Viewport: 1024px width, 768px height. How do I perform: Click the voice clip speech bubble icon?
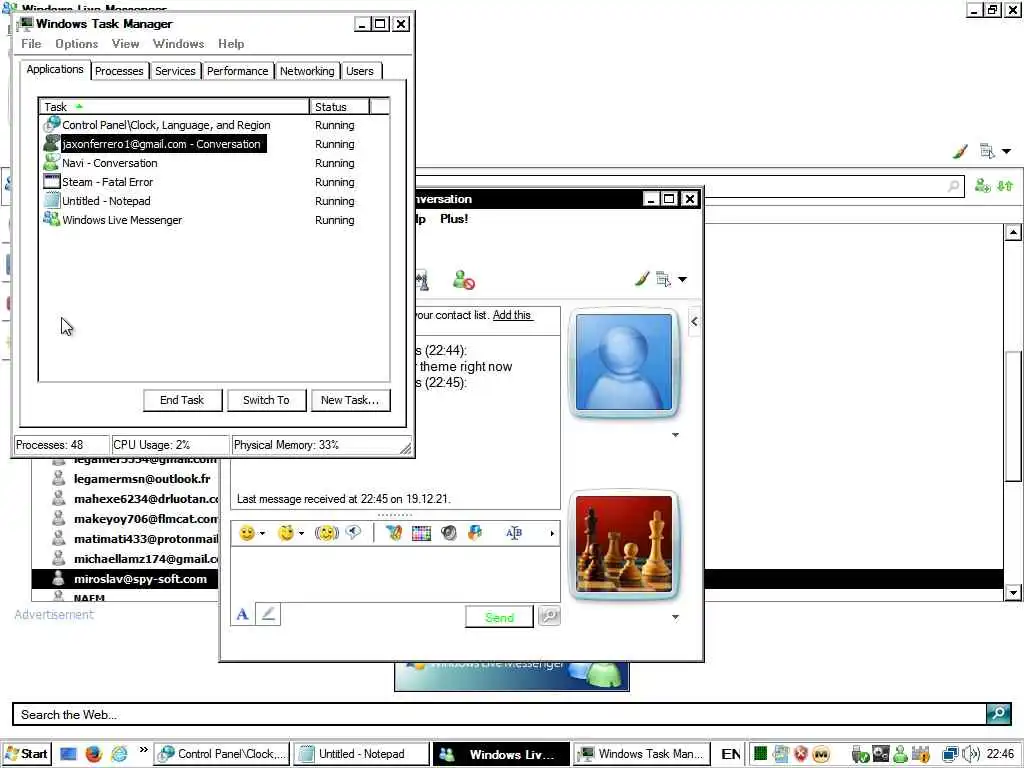pos(353,533)
